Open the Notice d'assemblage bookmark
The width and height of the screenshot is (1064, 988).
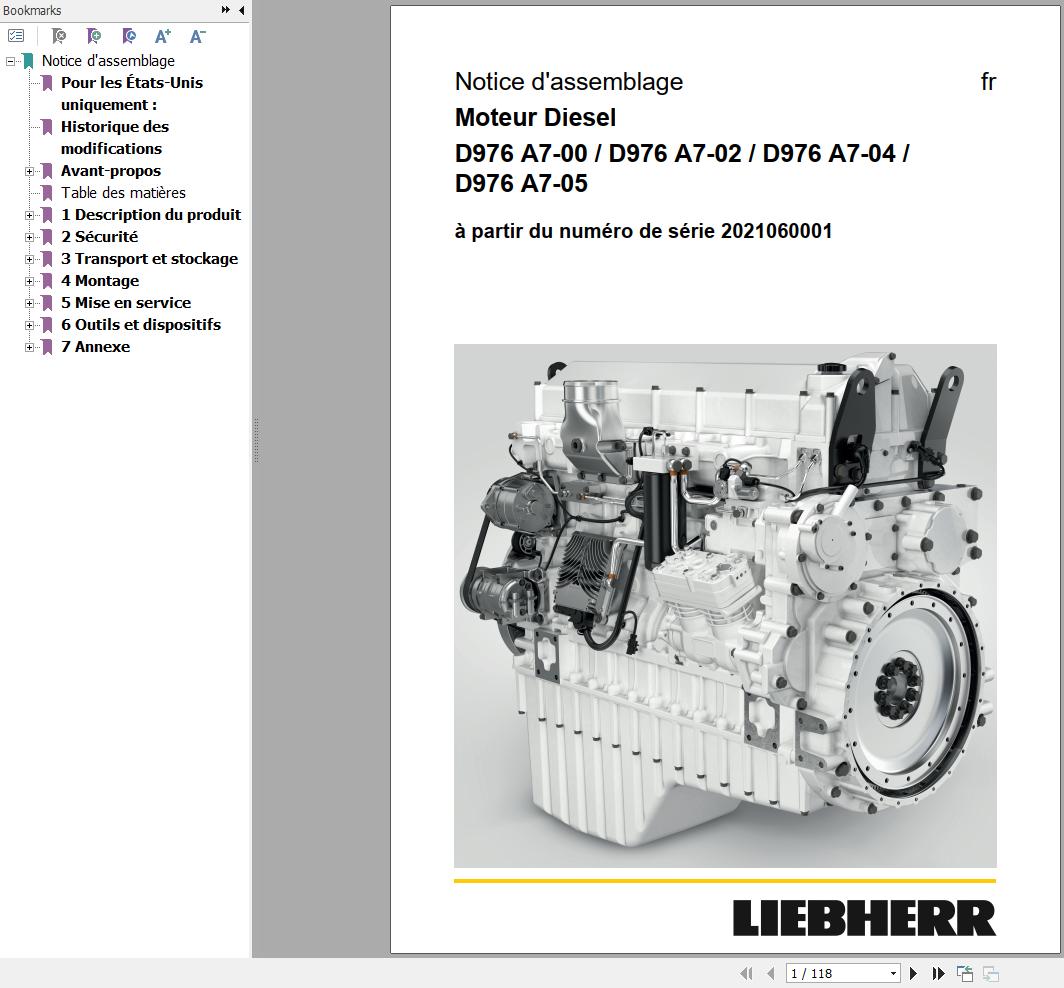tap(109, 61)
